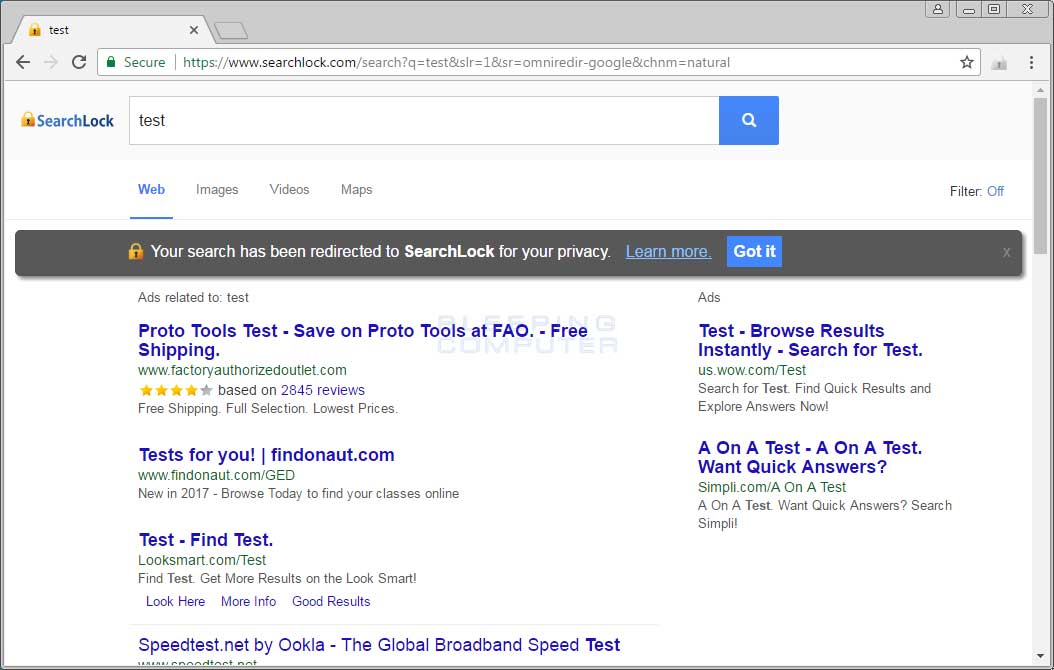Click the 'Learn more.' link in banner
The width and height of the screenshot is (1054, 670).
point(668,252)
